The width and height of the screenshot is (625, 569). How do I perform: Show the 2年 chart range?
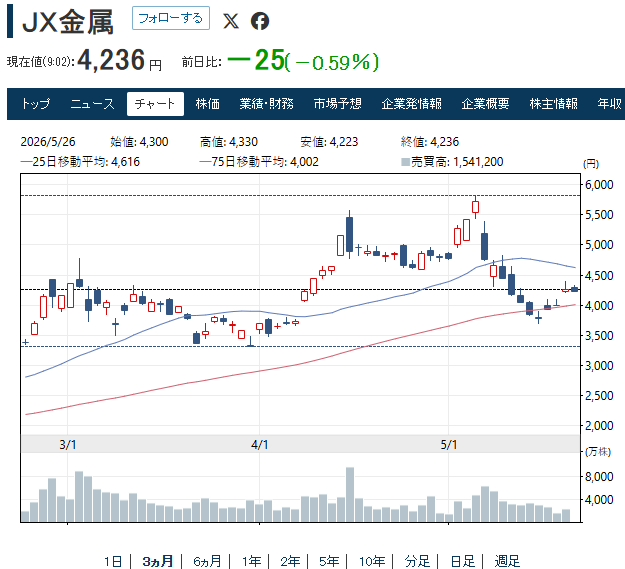coord(290,561)
